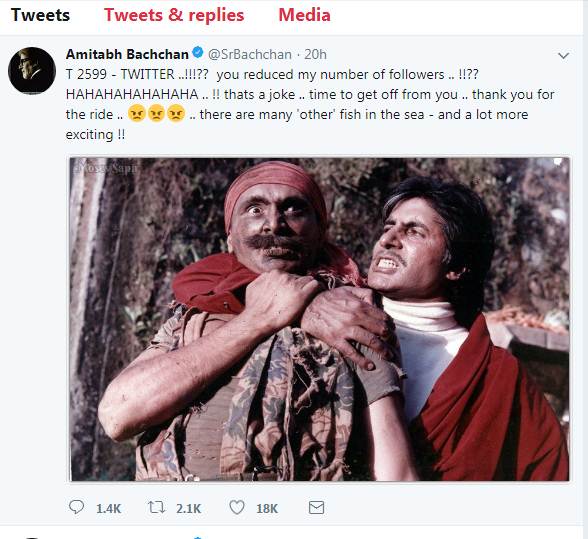Click the tweet text body

310,104
